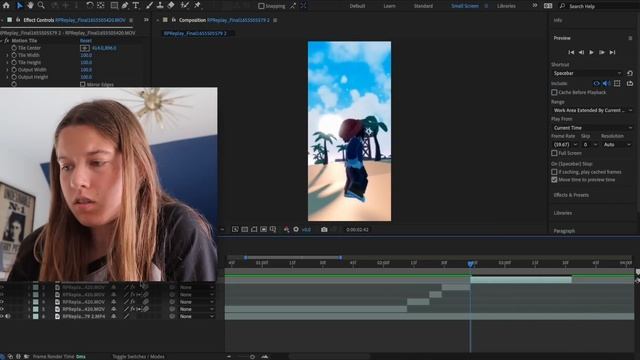The image size is (640, 360).
Task: Select the Type text tool
Action: (136, 5)
